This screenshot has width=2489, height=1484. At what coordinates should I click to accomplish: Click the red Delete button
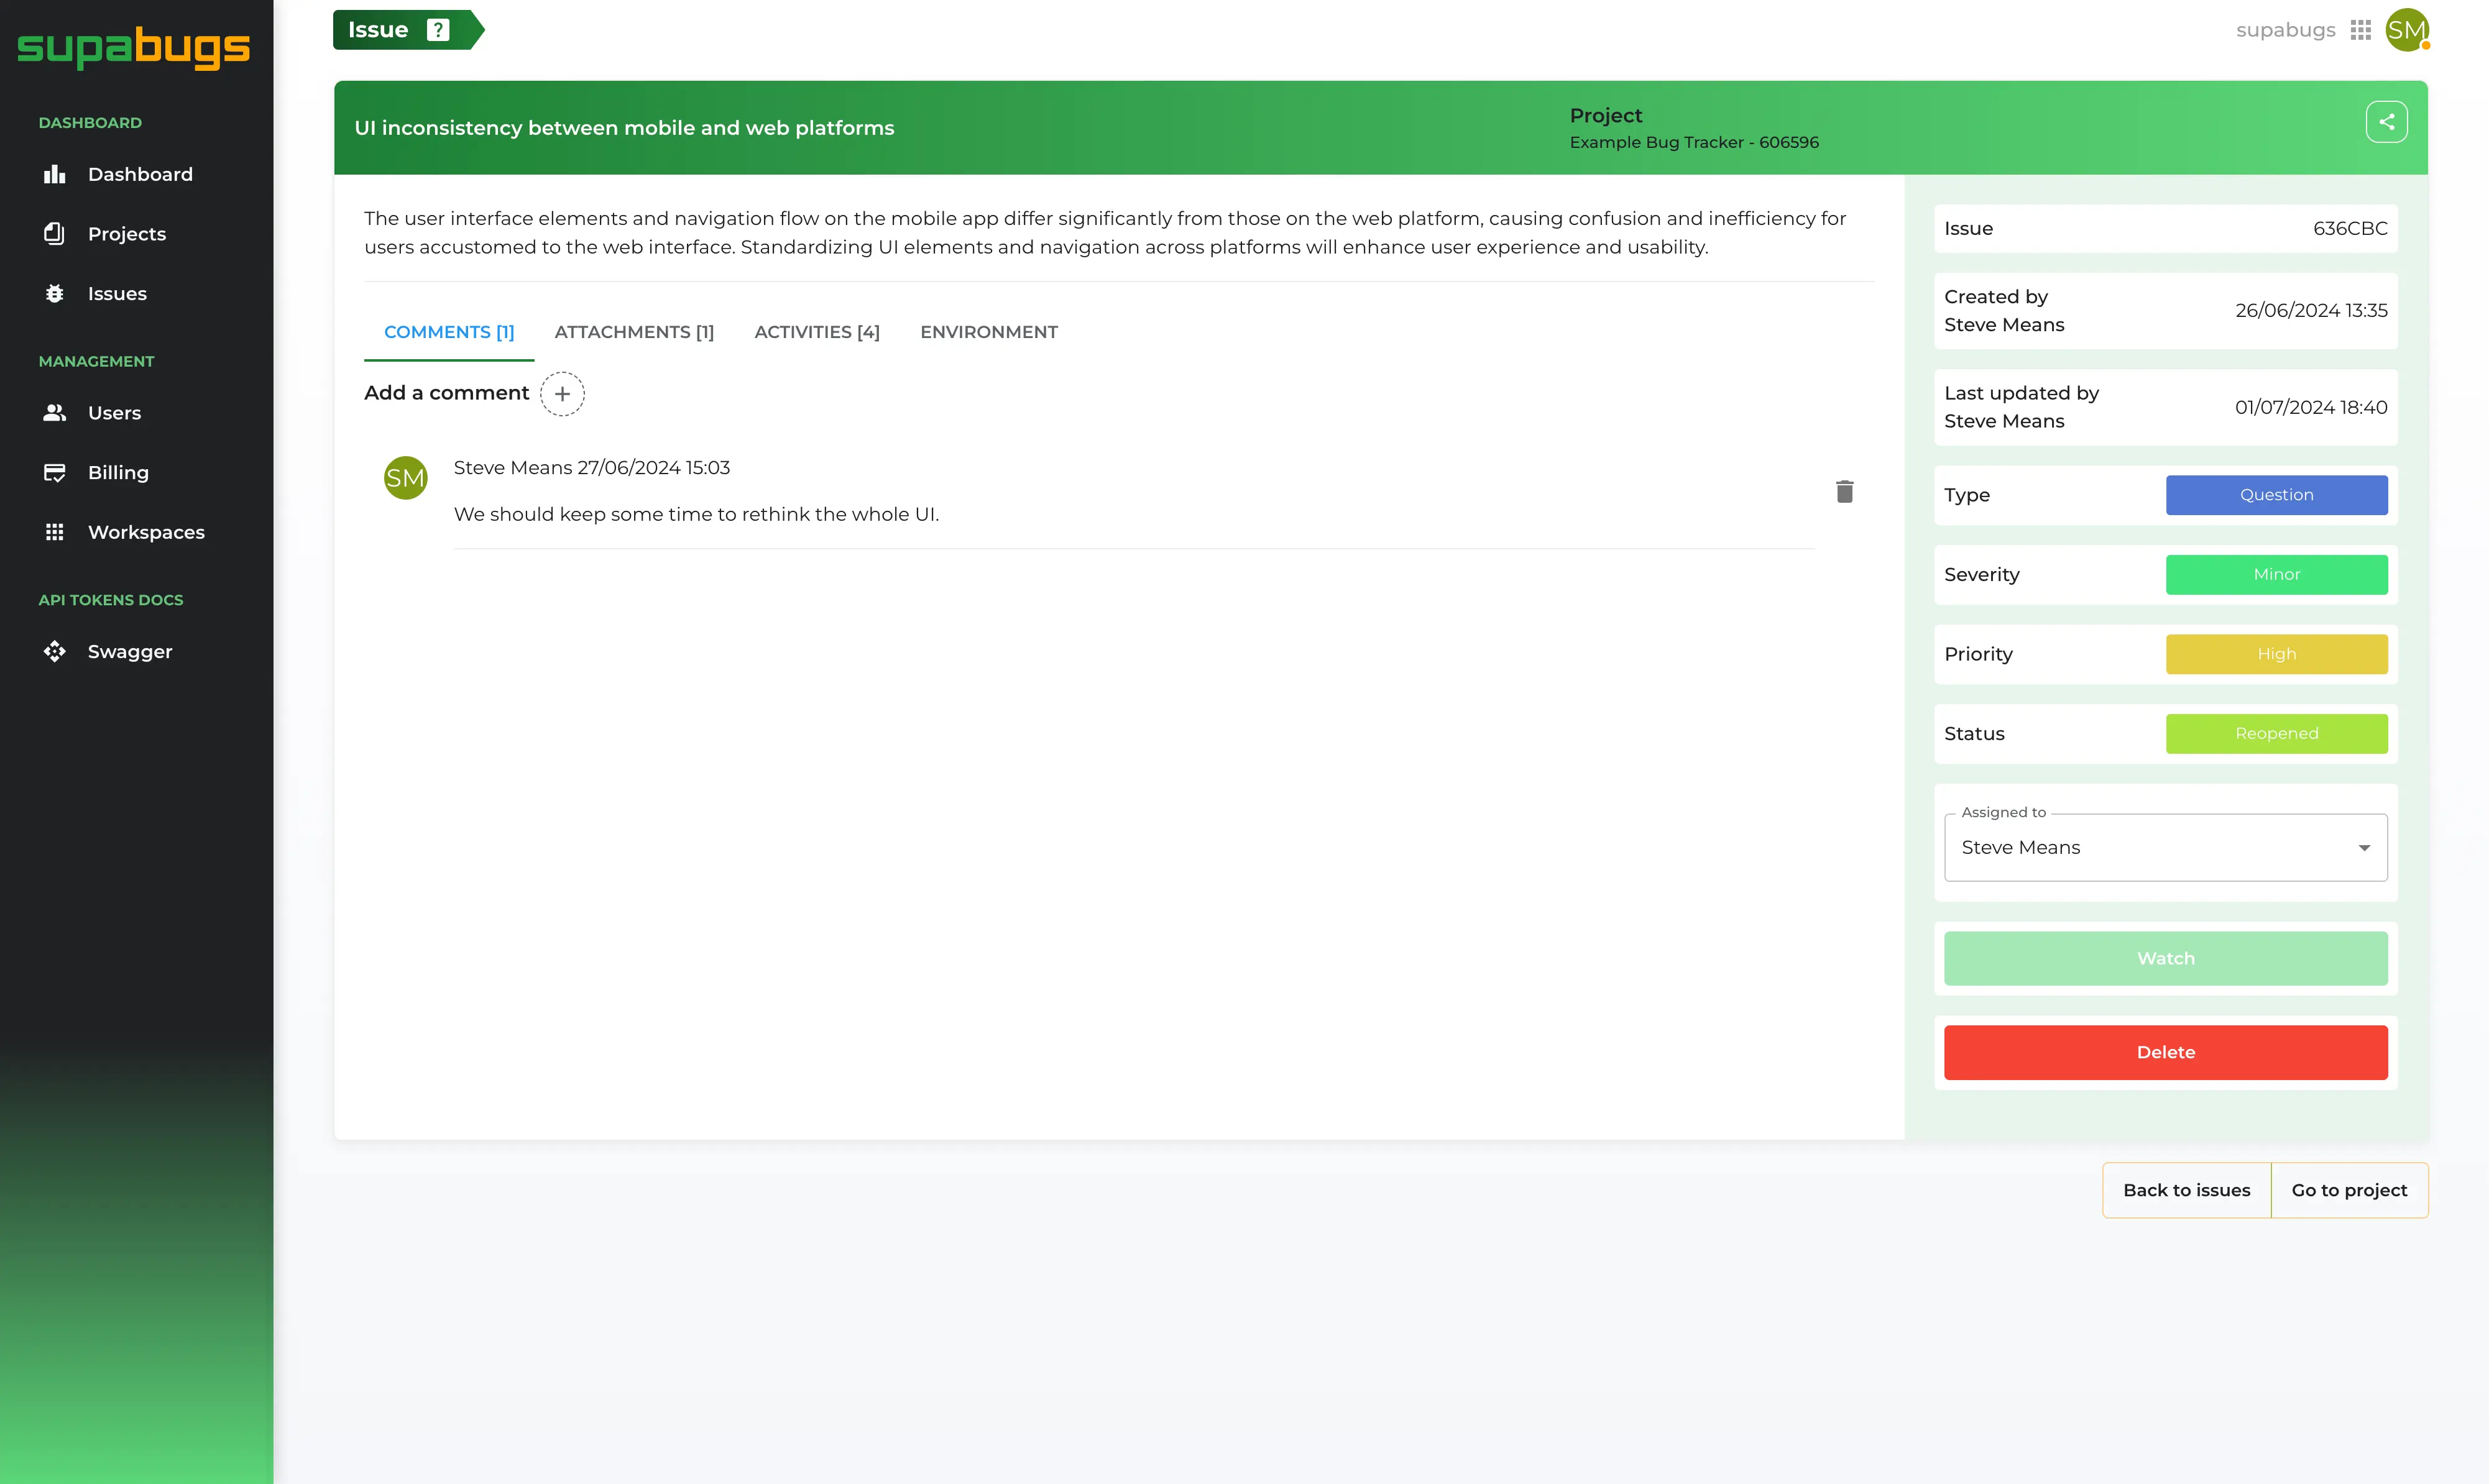[2165, 1052]
